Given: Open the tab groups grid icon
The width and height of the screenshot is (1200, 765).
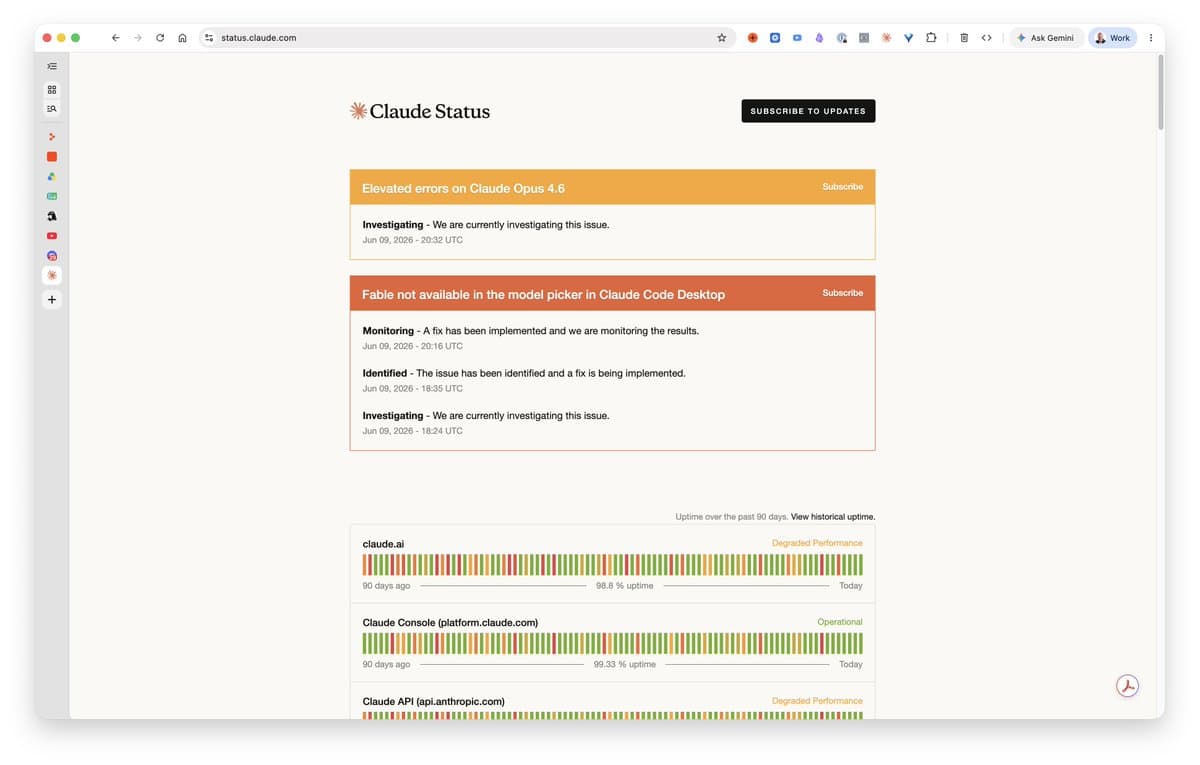Looking at the screenshot, I should tap(52, 89).
